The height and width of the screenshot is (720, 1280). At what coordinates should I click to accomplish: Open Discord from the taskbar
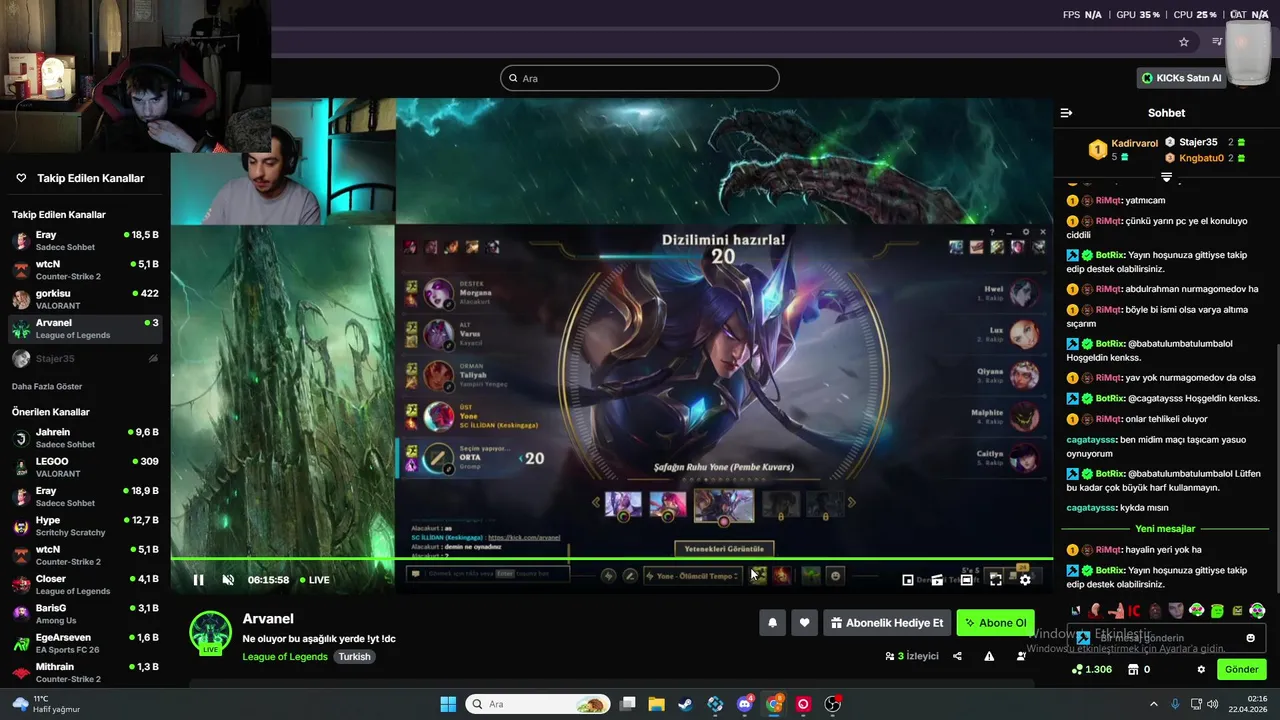point(744,704)
